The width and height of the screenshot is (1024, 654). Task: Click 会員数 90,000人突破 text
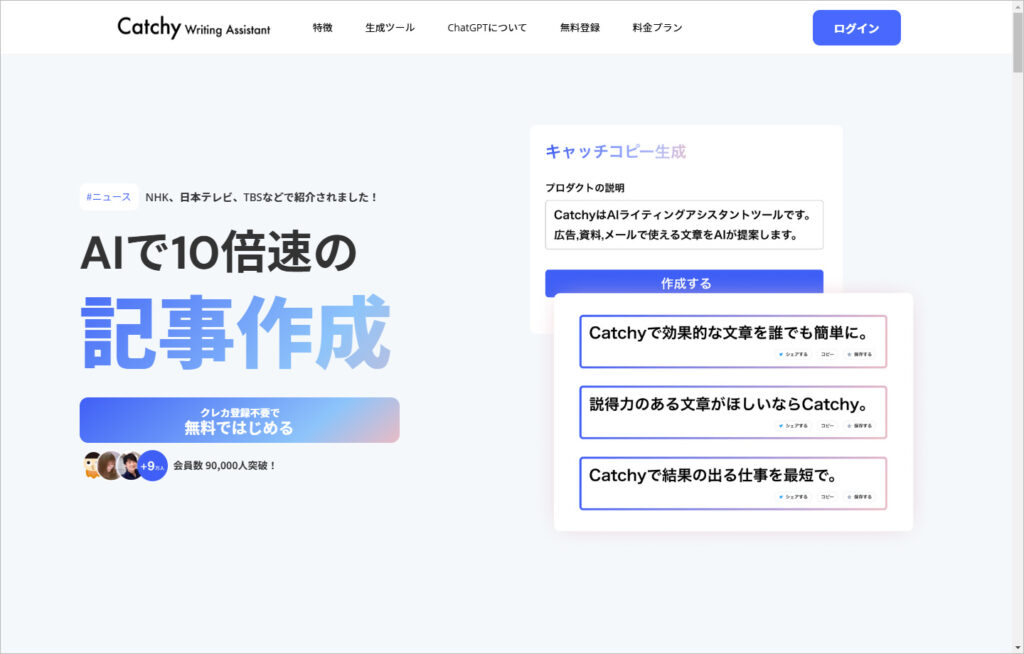[225, 466]
